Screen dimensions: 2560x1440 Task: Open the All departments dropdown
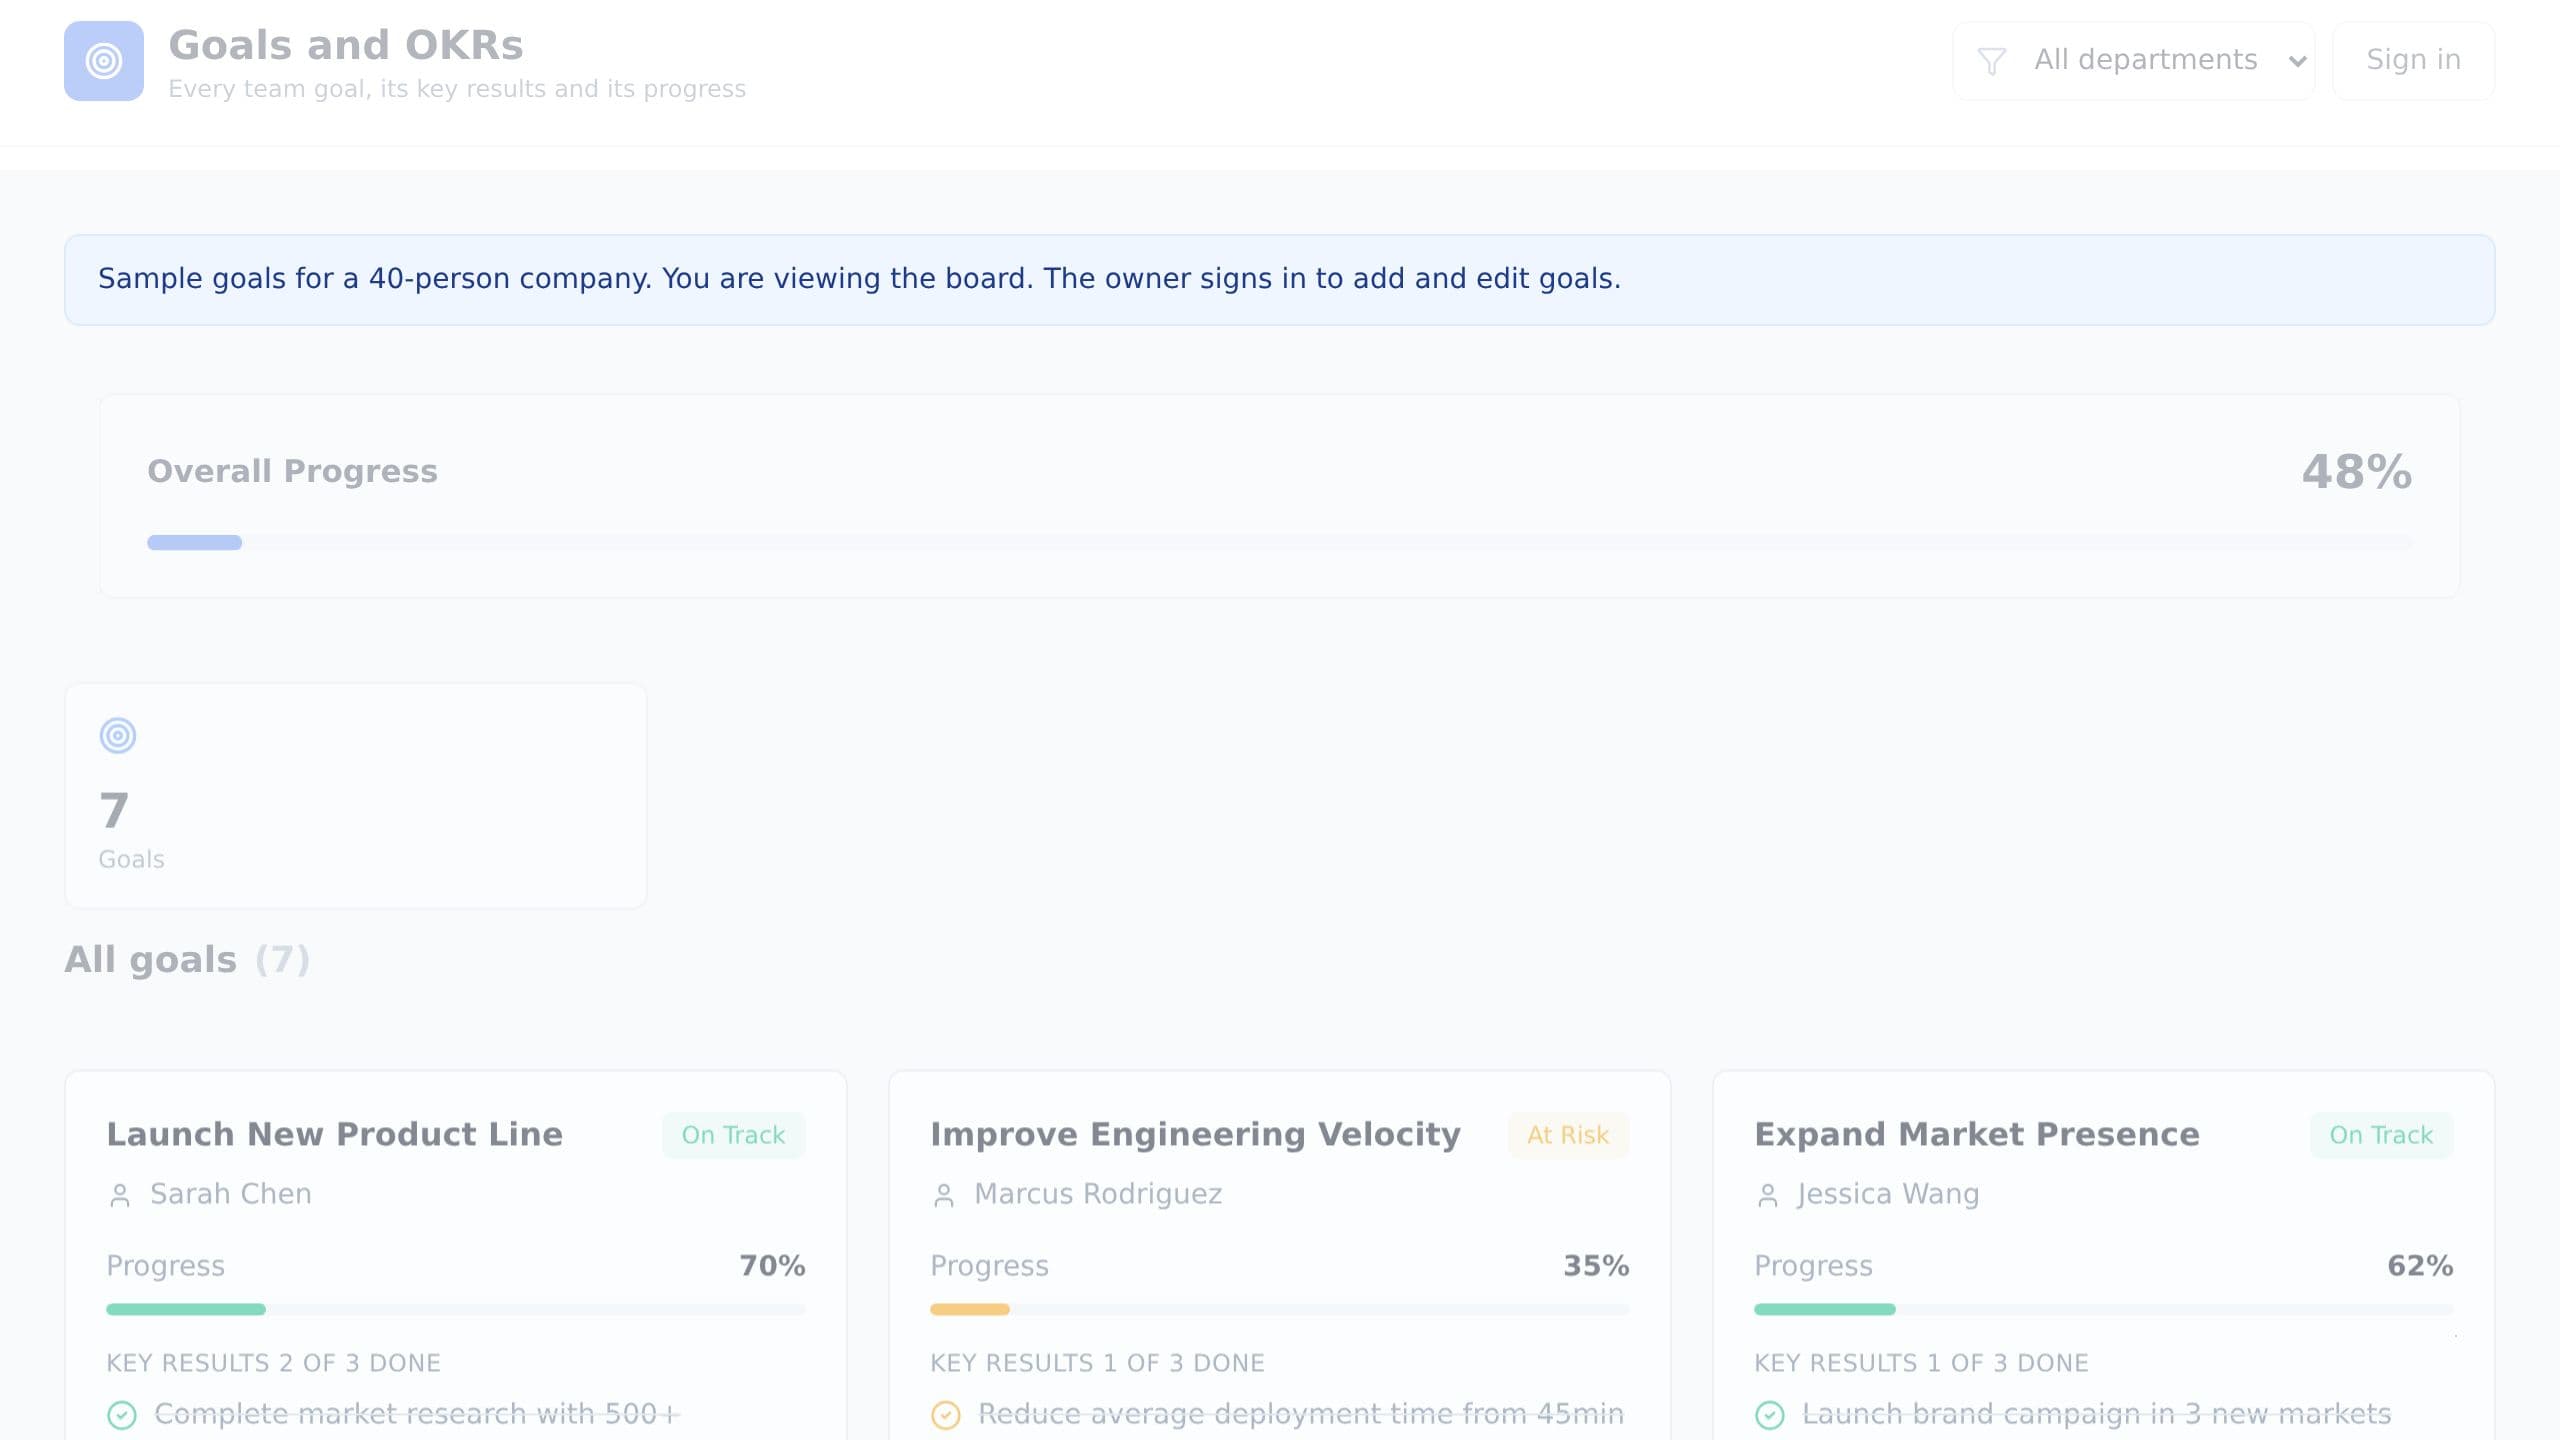[x=2134, y=61]
